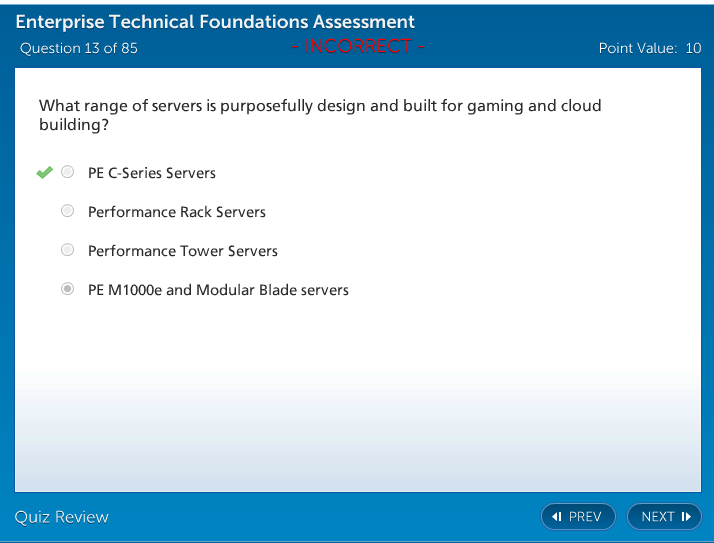Screen dimensions: 714x543
Task: Click the 'Performance Rack Servers' answer text
Action: tap(176, 212)
